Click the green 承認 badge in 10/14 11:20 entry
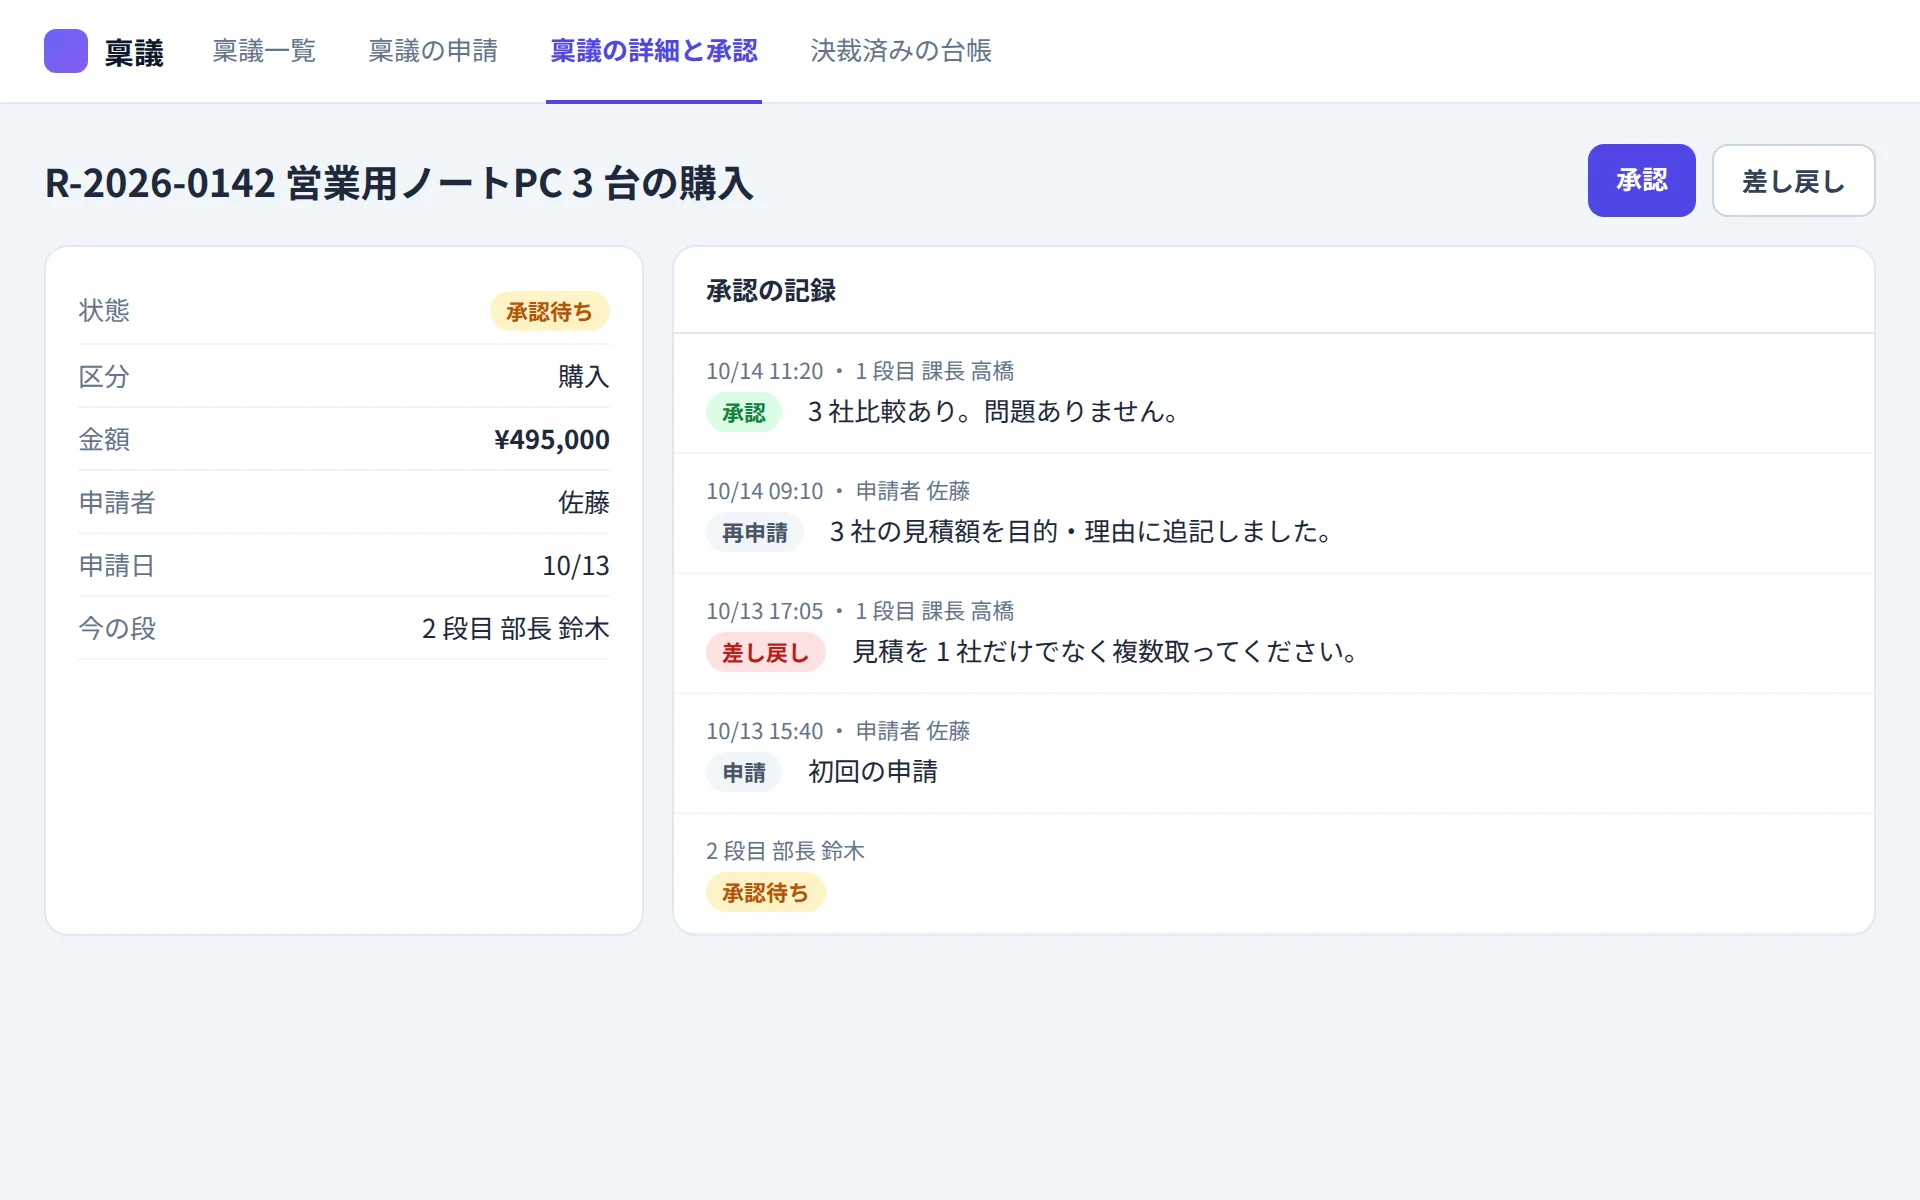This screenshot has width=1920, height=1200. point(744,412)
